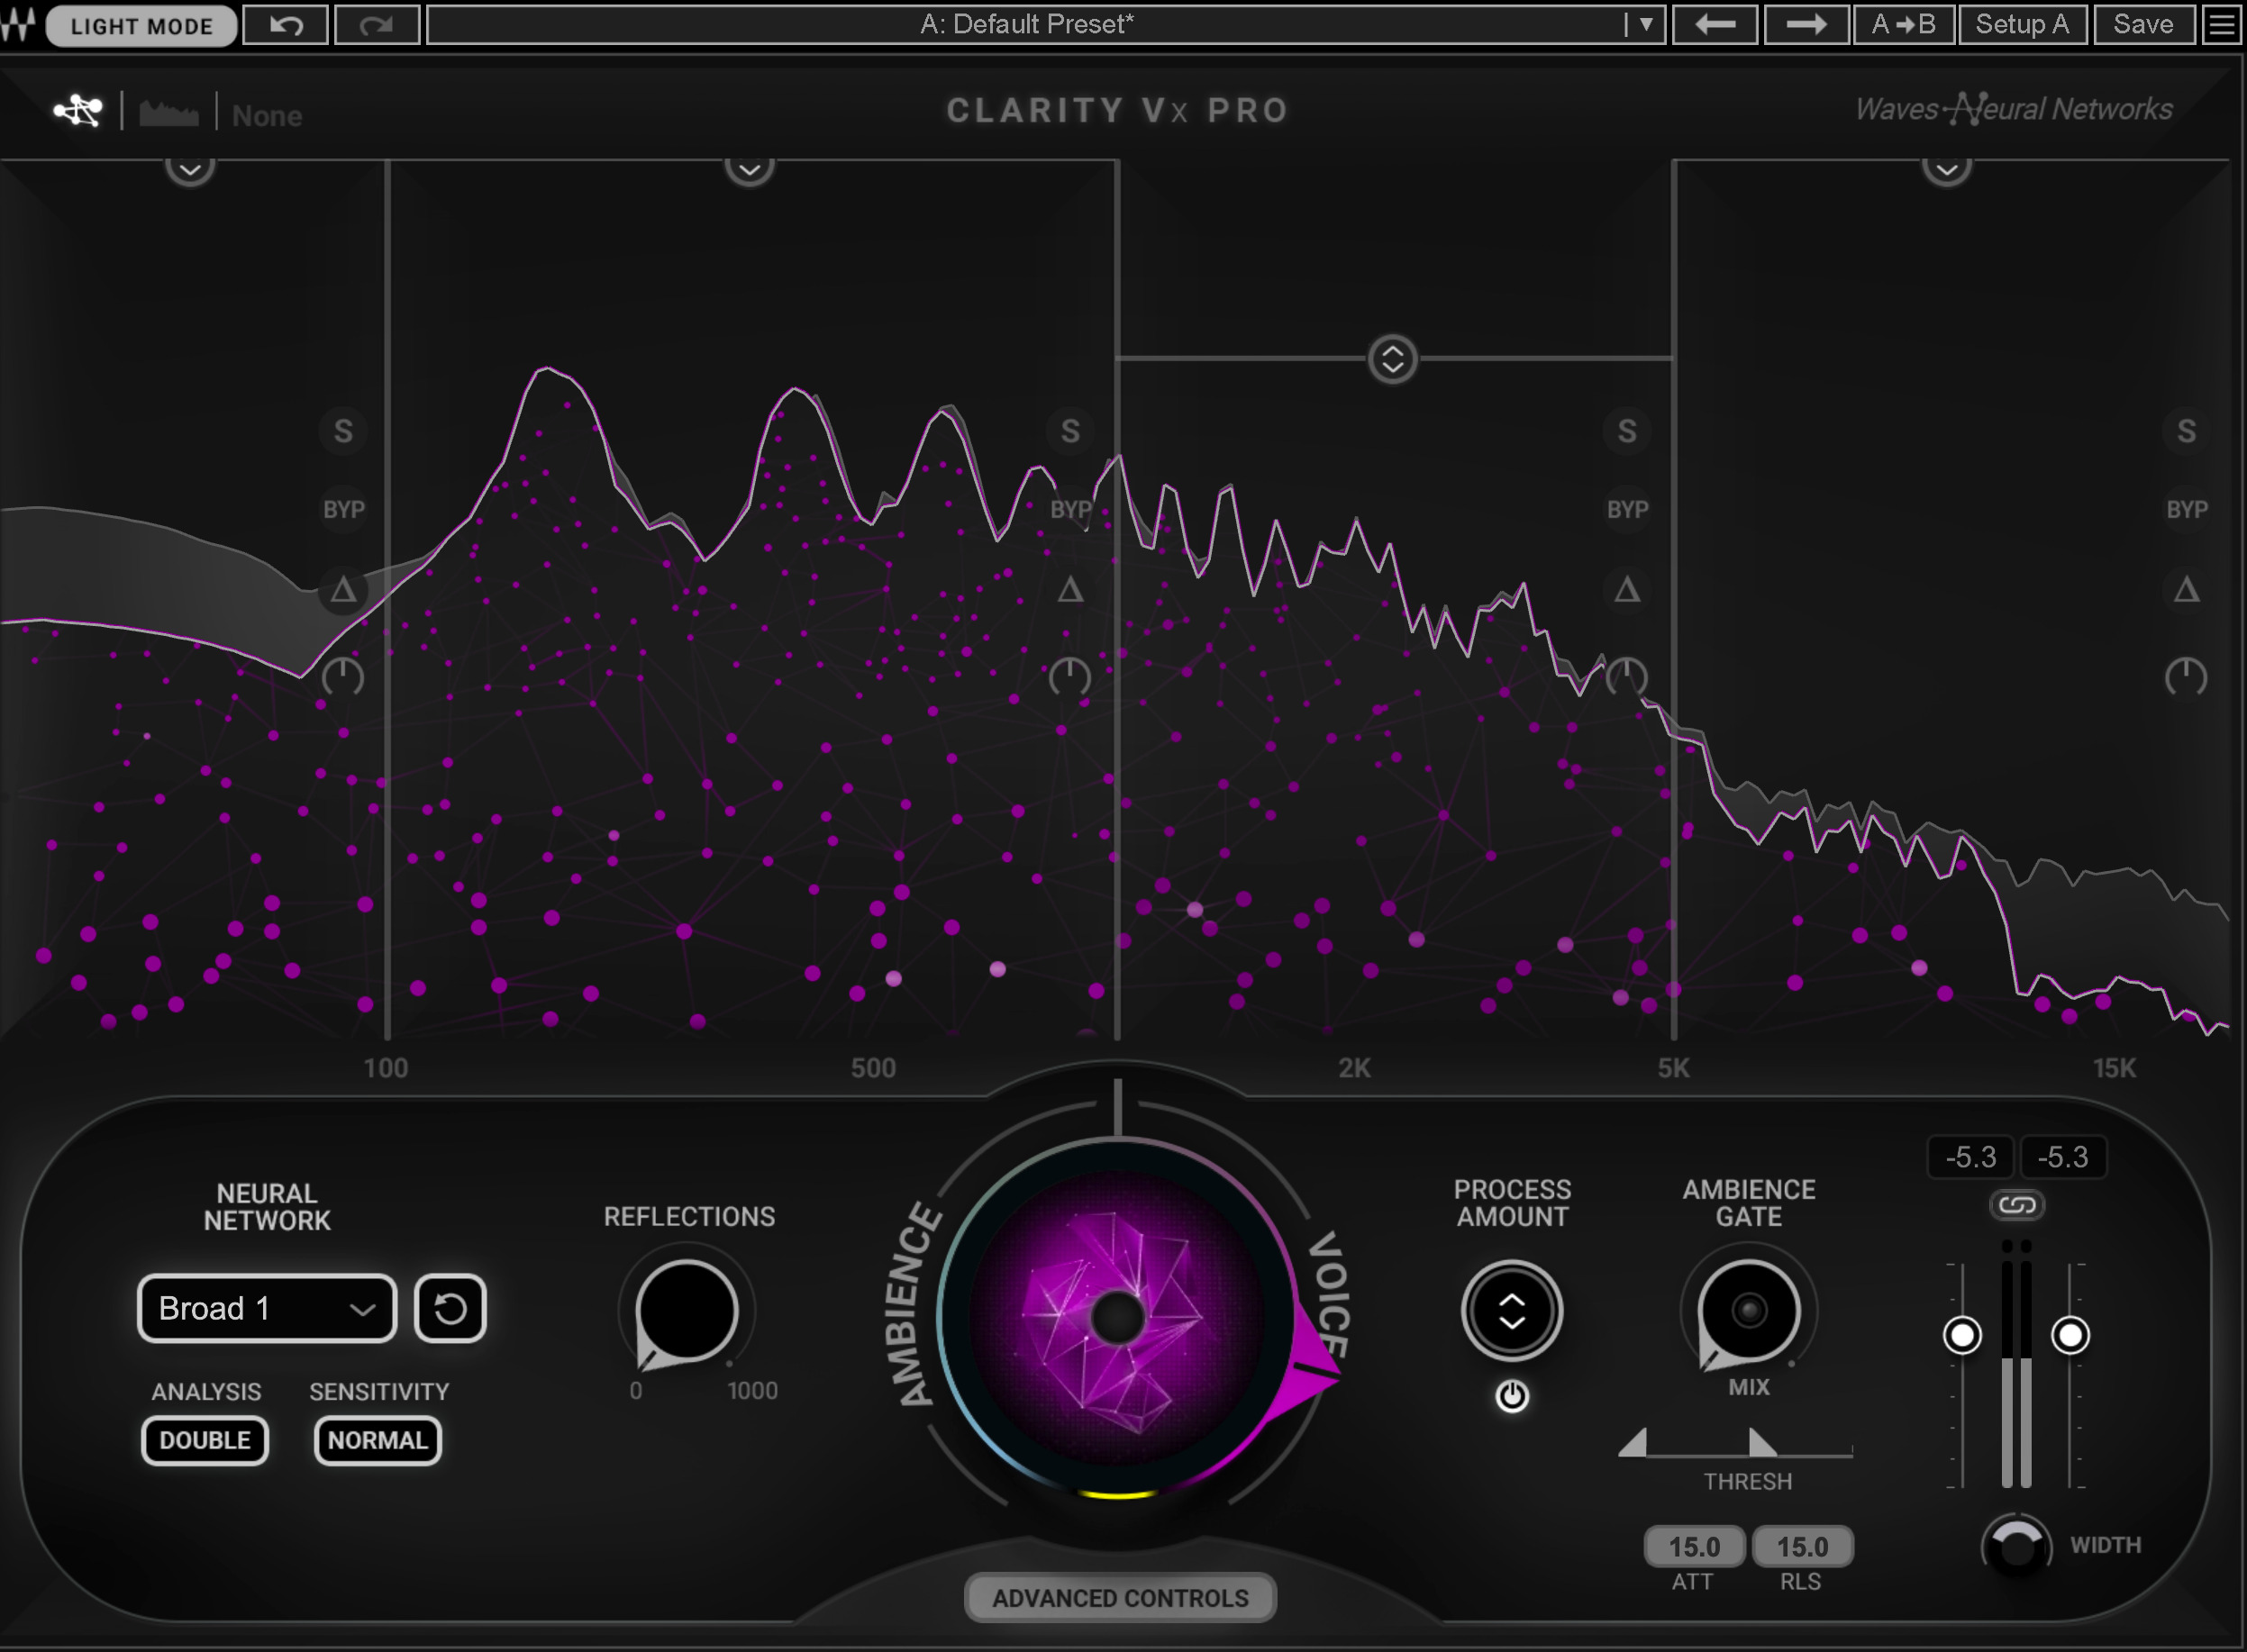The image size is (2247, 1652).
Task: Solo the fourth band above 5K
Action: (2187, 431)
